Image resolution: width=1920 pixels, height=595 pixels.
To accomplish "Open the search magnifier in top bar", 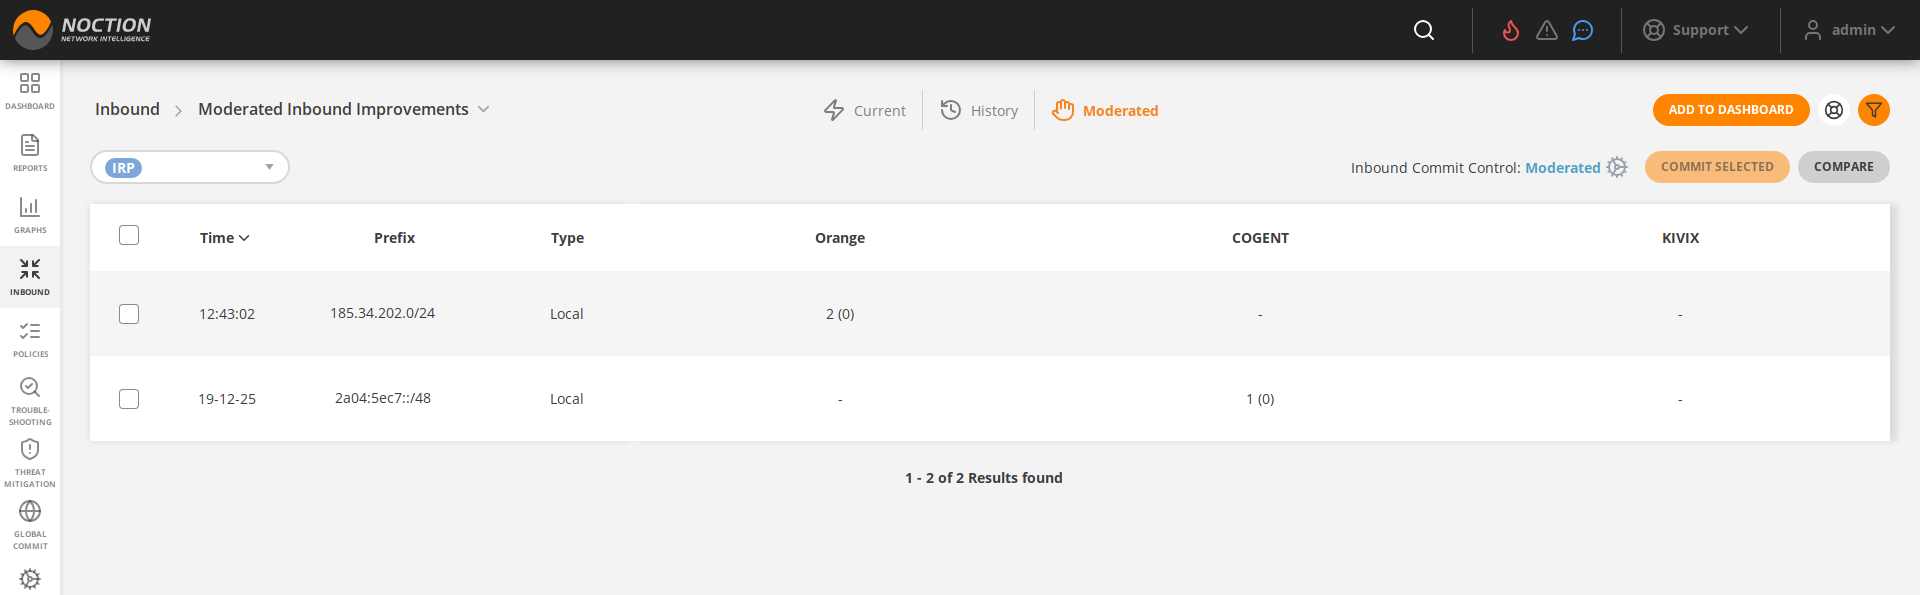I will (1424, 30).
